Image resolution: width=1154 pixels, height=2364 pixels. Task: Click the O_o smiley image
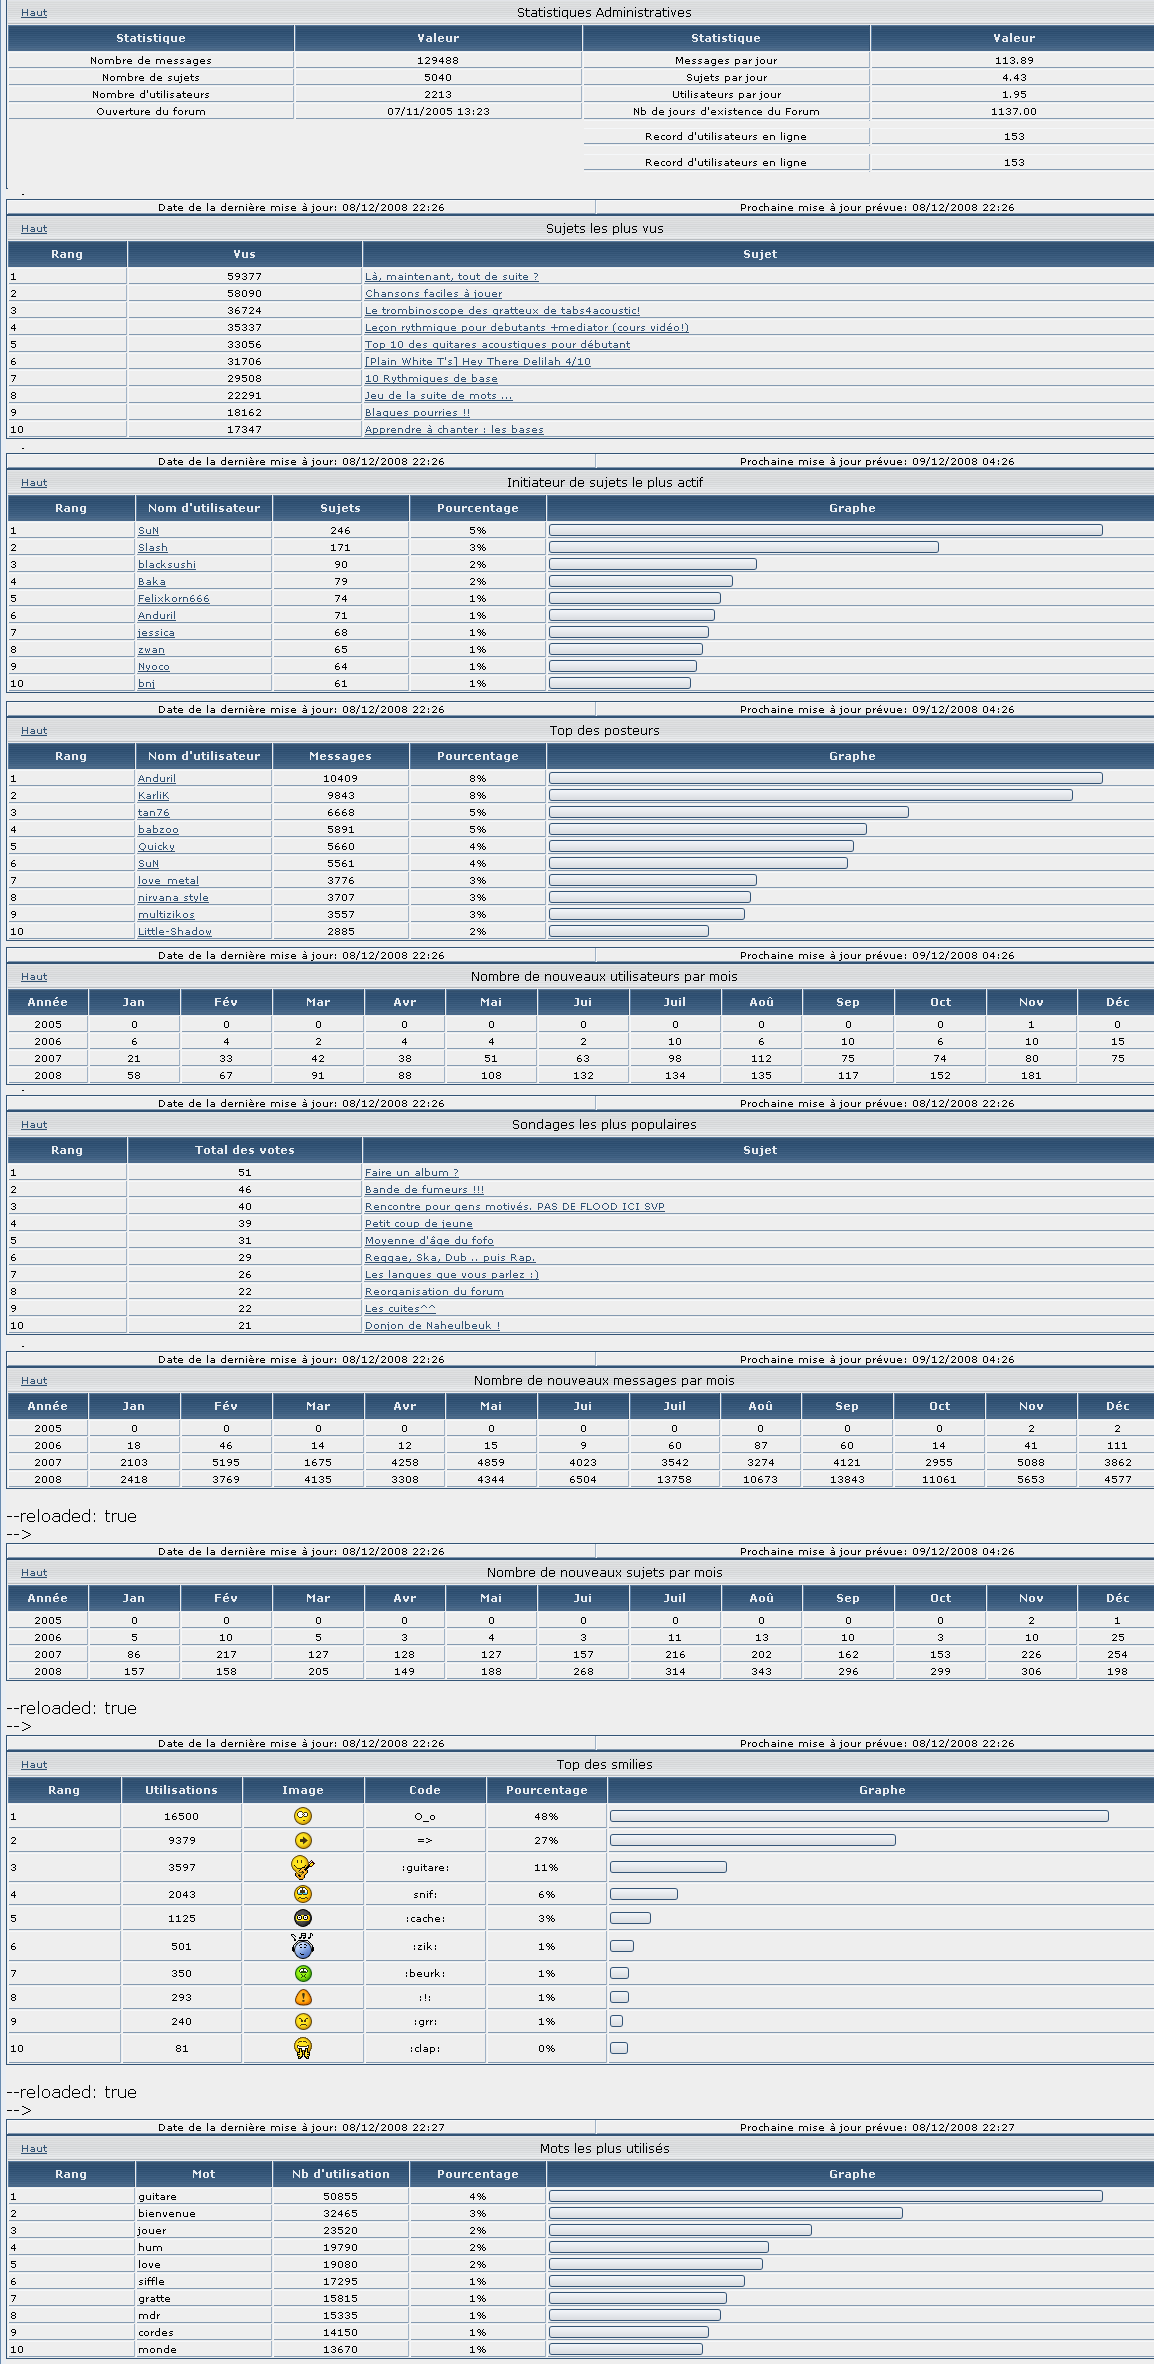[303, 1815]
